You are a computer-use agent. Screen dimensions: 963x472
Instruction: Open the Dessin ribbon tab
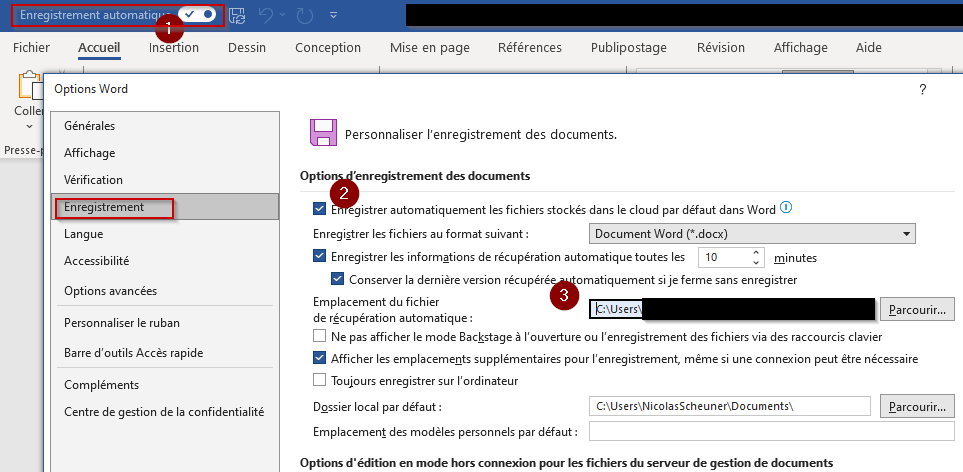click(x=247, y=47)
